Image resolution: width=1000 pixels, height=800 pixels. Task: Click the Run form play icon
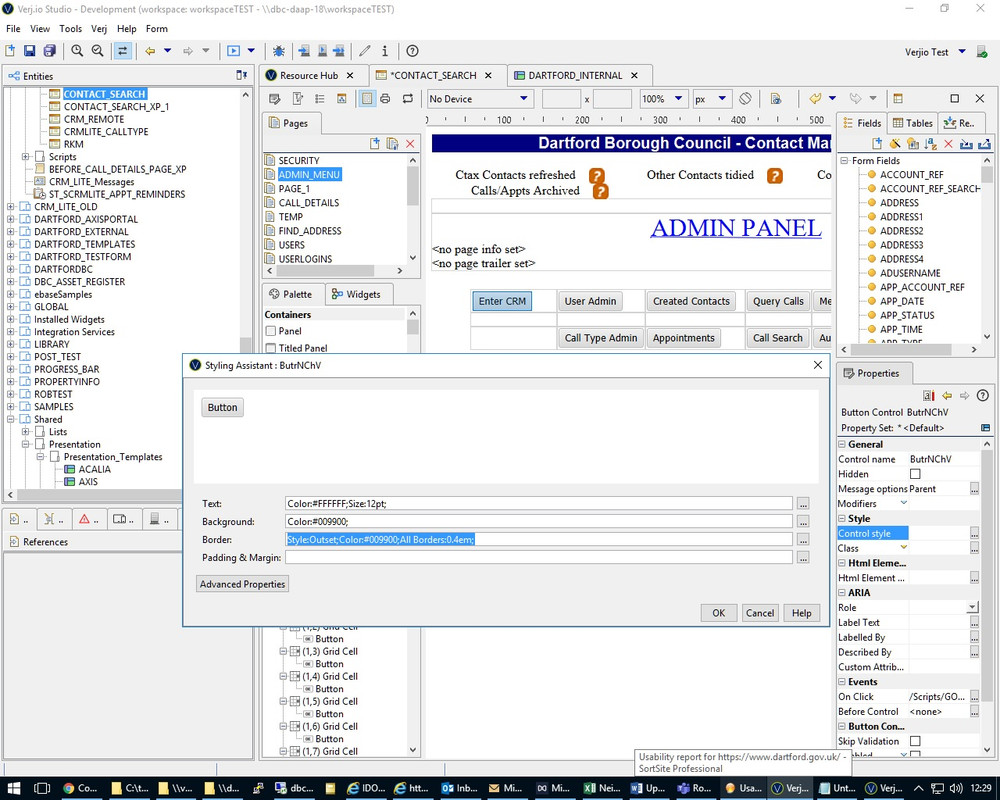pyautogui.click(x=233, y=51)
